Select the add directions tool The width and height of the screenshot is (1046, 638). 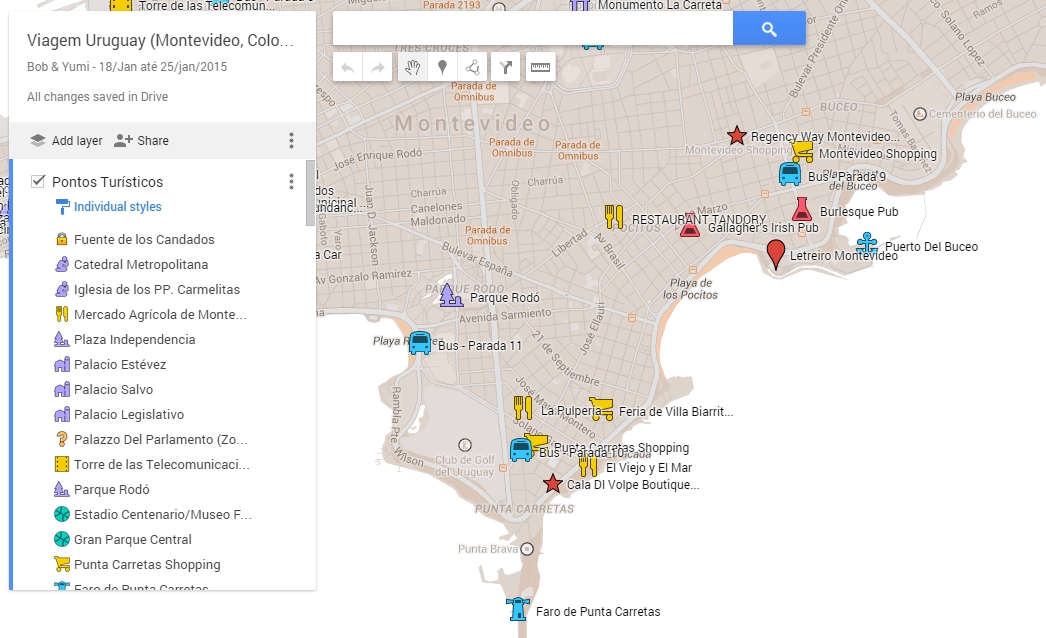tap(506, 67)
